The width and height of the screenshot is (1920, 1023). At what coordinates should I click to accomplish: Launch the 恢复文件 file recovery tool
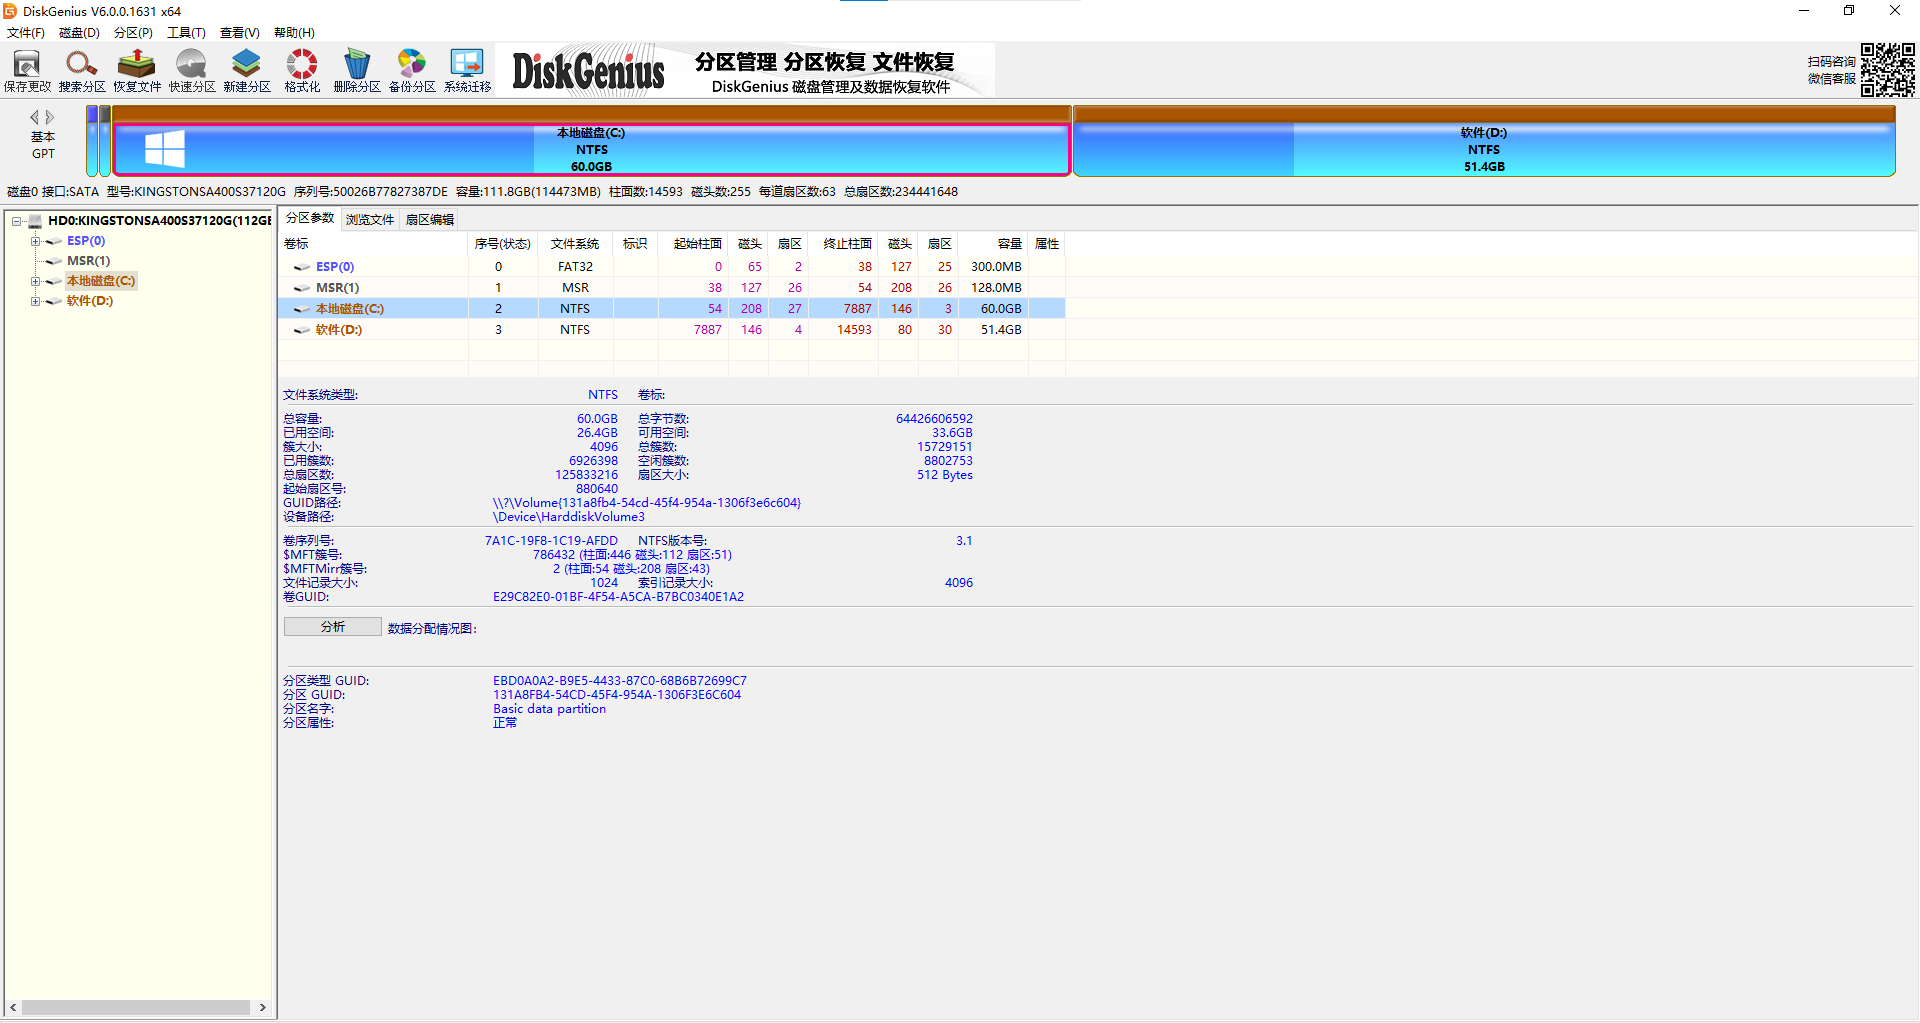pyautogui.click(x=137, y=71)
